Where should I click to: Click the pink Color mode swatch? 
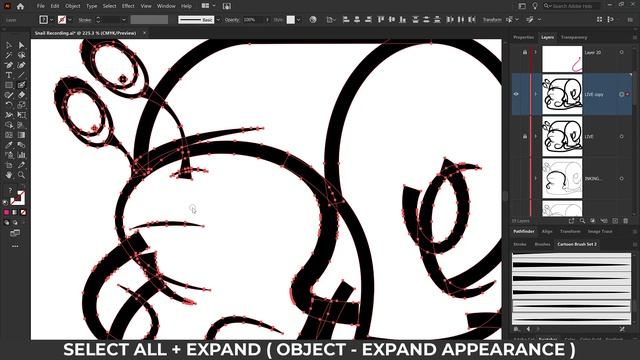[6, 212]
